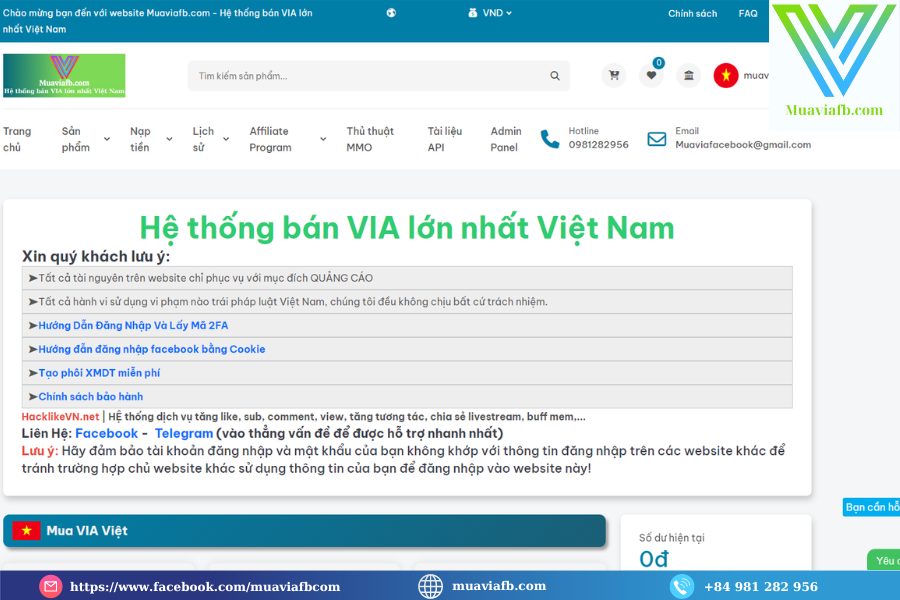
Task: Click the bank deposit icon
Action: 688,75
